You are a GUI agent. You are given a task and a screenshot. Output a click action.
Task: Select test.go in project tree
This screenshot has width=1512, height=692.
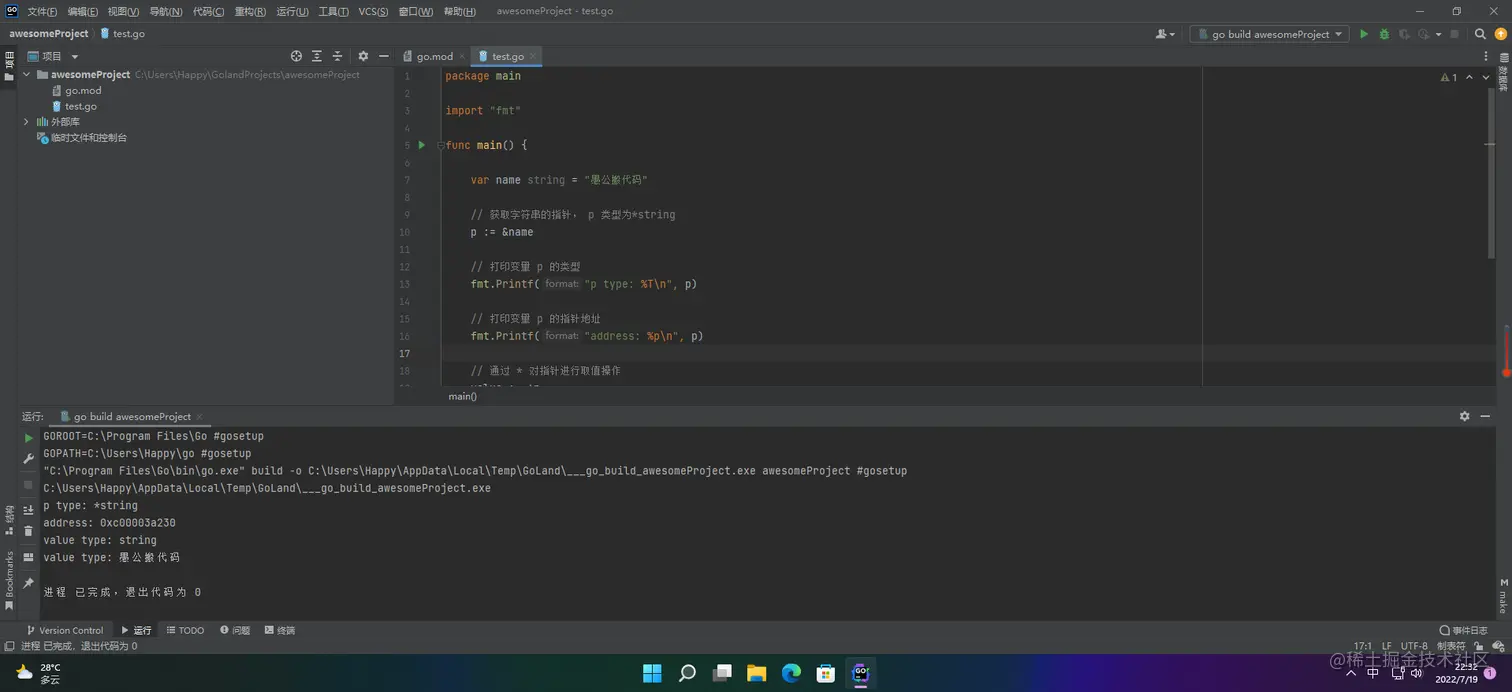coord(81,106)
